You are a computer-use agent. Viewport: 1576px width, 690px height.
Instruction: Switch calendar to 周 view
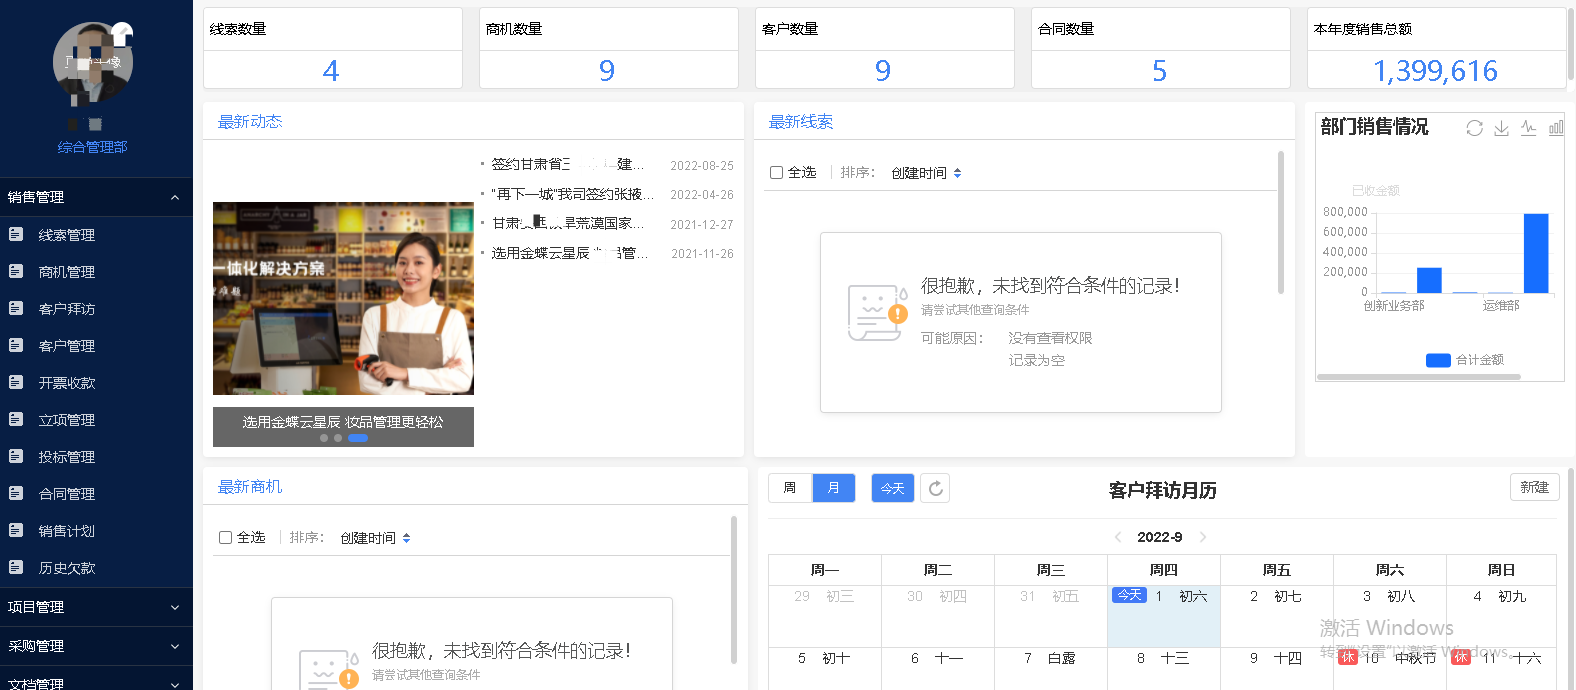790,488
